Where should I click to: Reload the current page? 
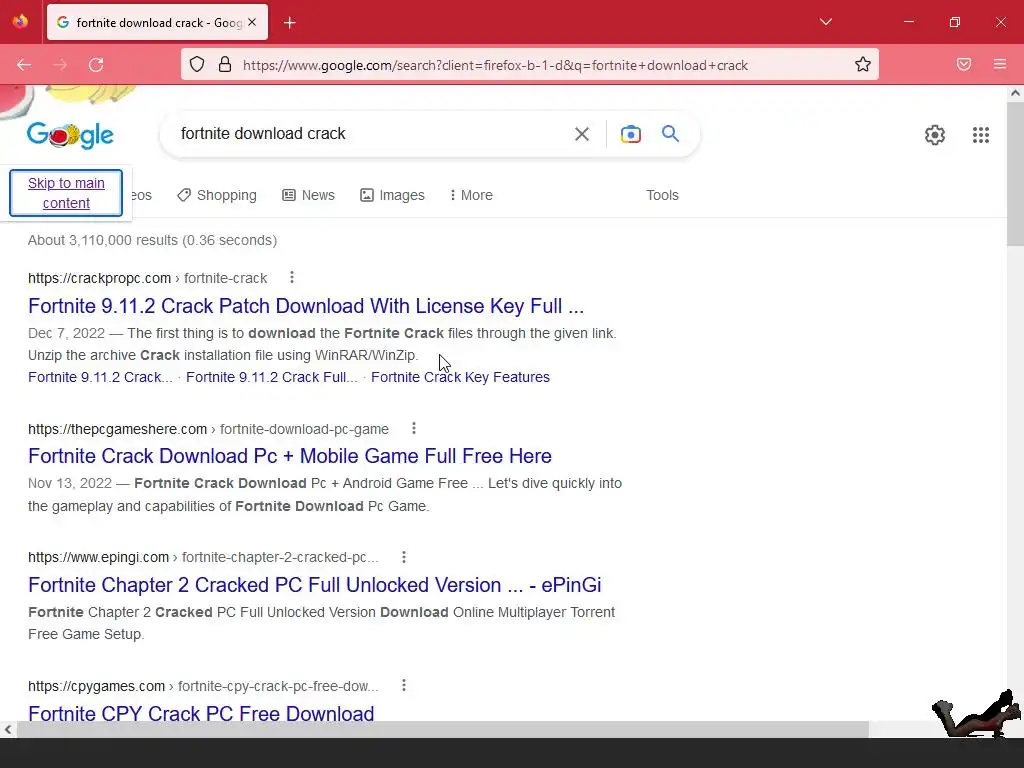click(96, 65)
